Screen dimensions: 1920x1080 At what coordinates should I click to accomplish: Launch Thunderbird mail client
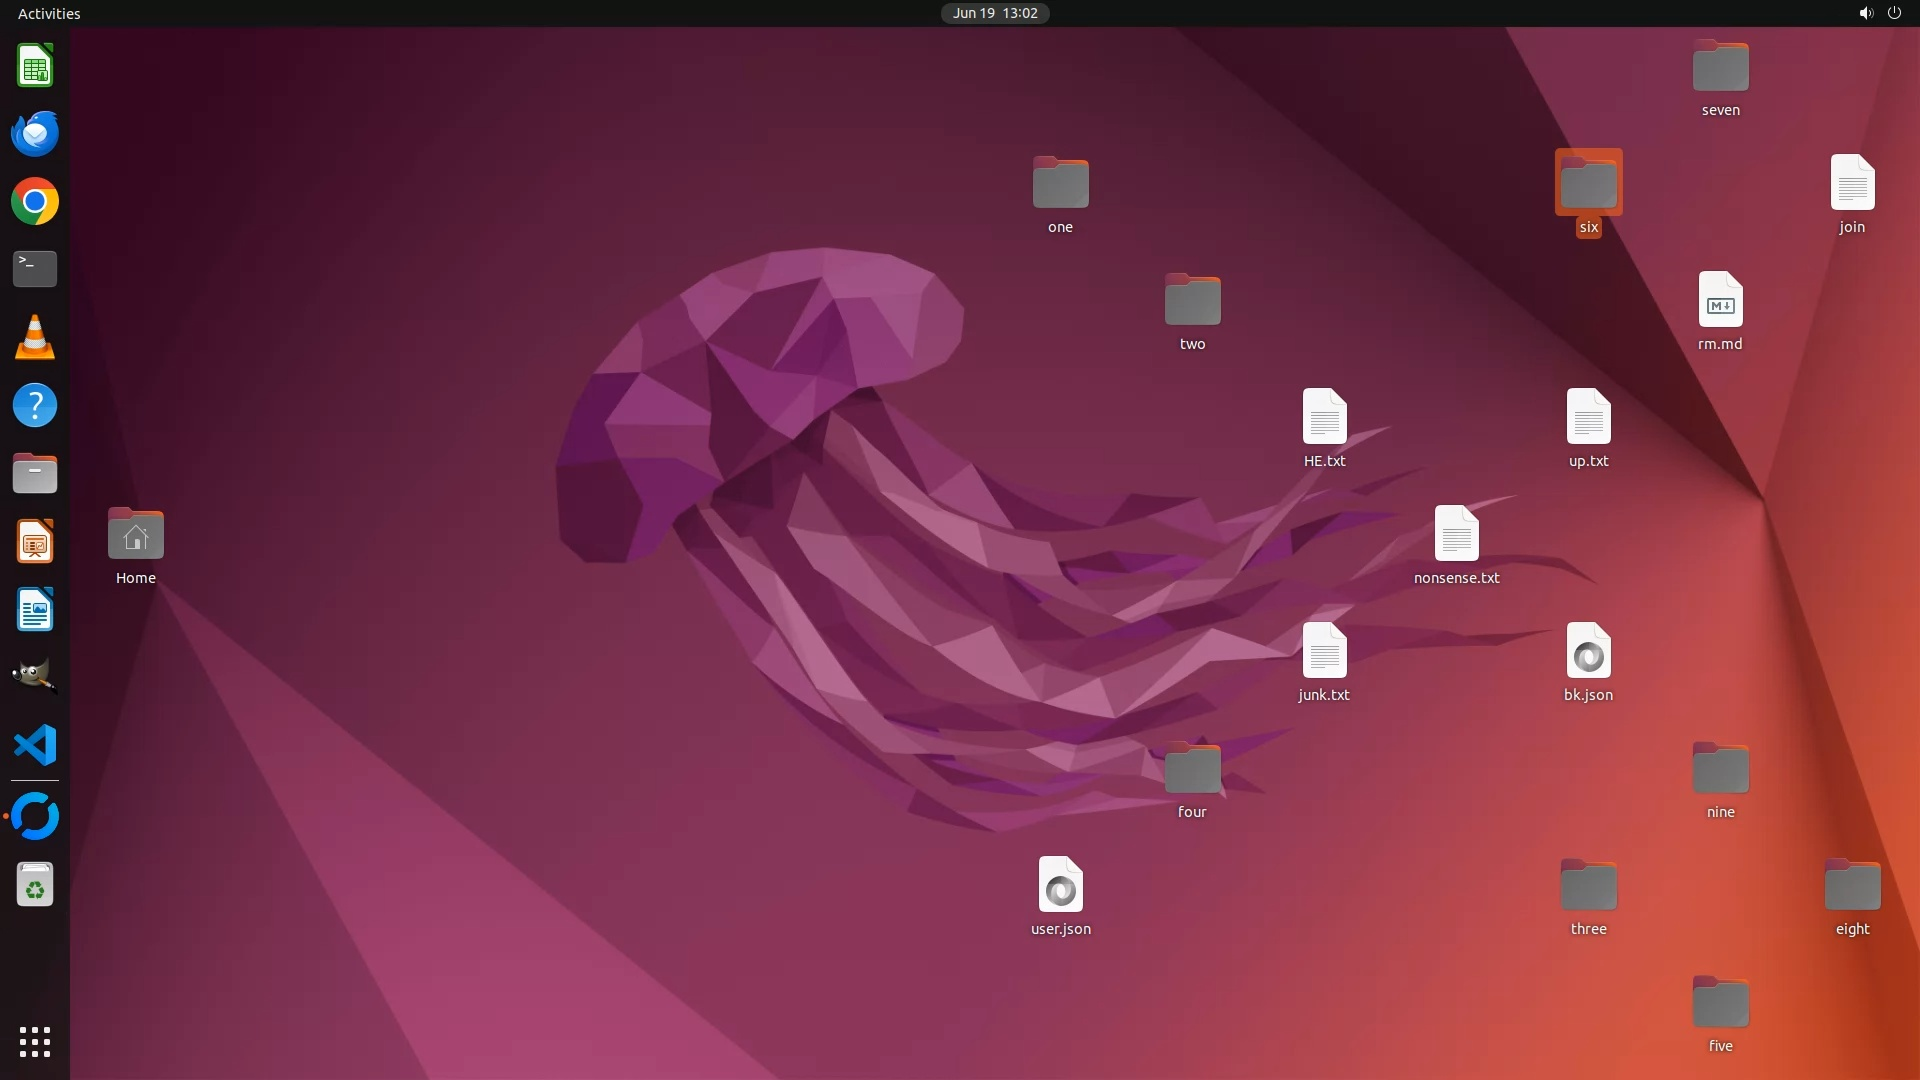pos(35,134)
